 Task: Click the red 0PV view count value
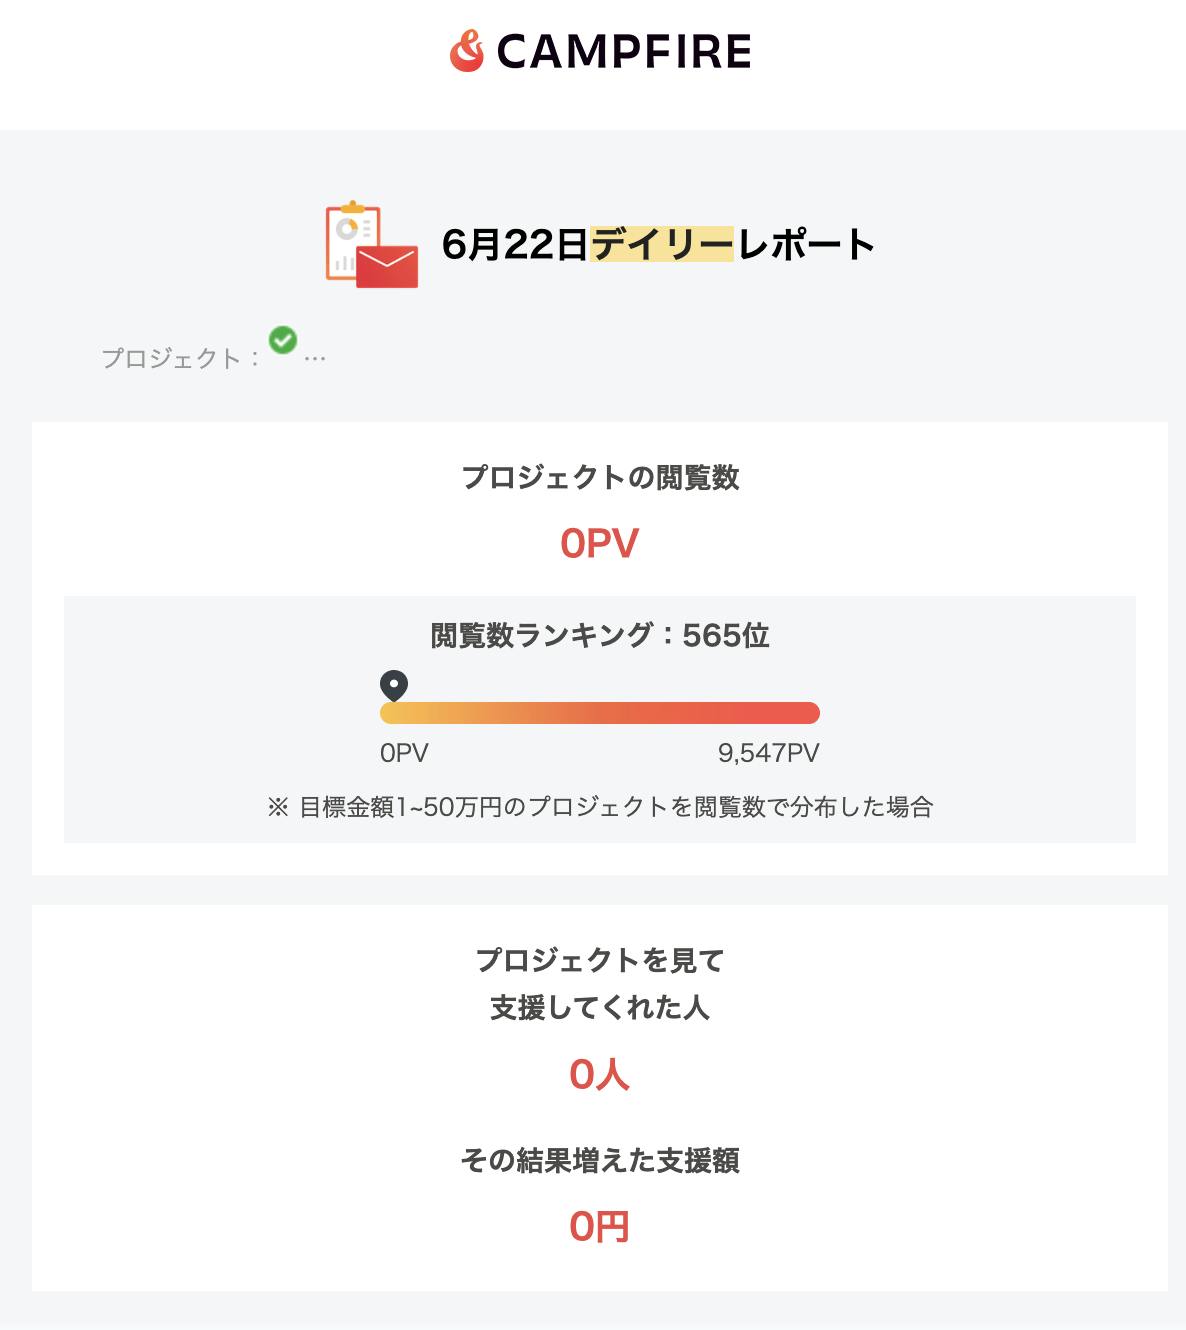click(599, 543)
